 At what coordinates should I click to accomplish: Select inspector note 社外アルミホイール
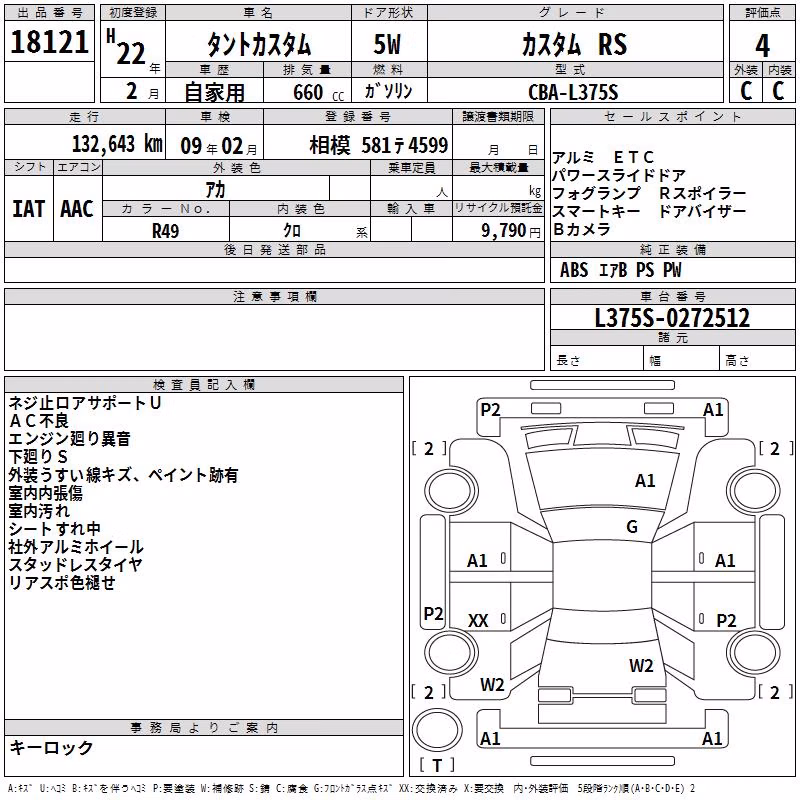76,547
